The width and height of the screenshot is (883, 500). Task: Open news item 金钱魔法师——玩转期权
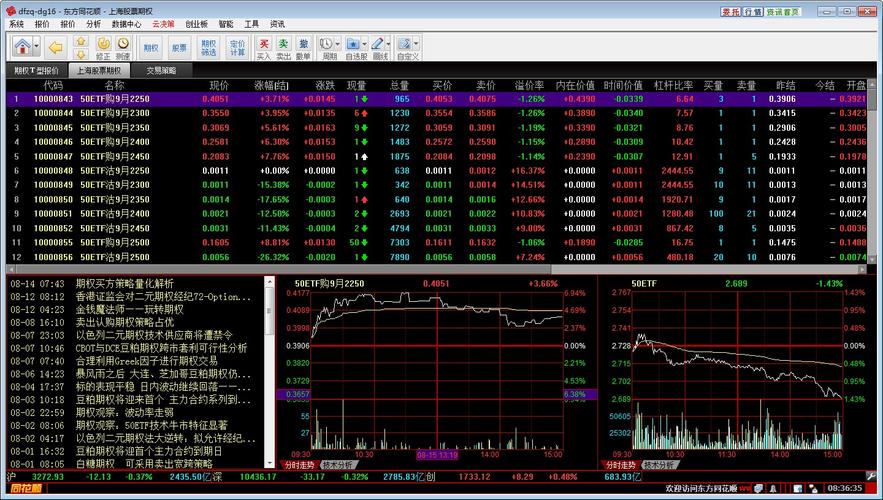click(130, 310)
